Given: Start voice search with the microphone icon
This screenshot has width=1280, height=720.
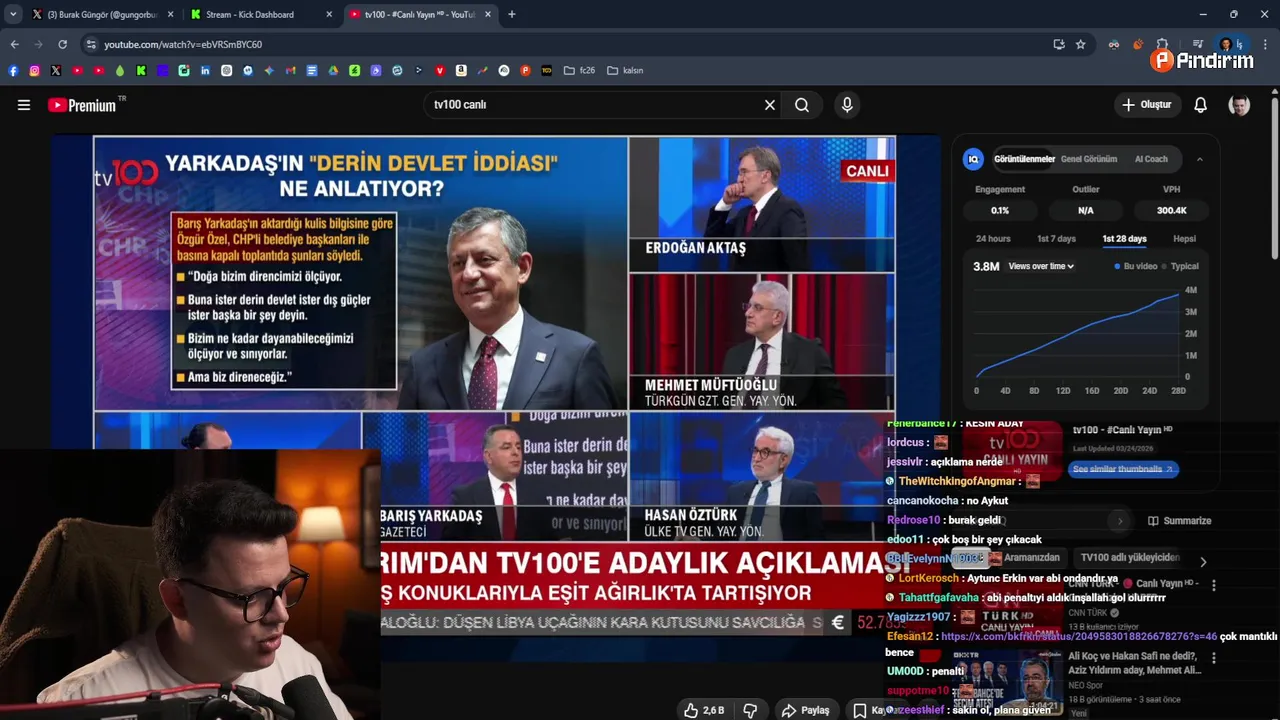Looking at the screenshot, I should 847,105.
